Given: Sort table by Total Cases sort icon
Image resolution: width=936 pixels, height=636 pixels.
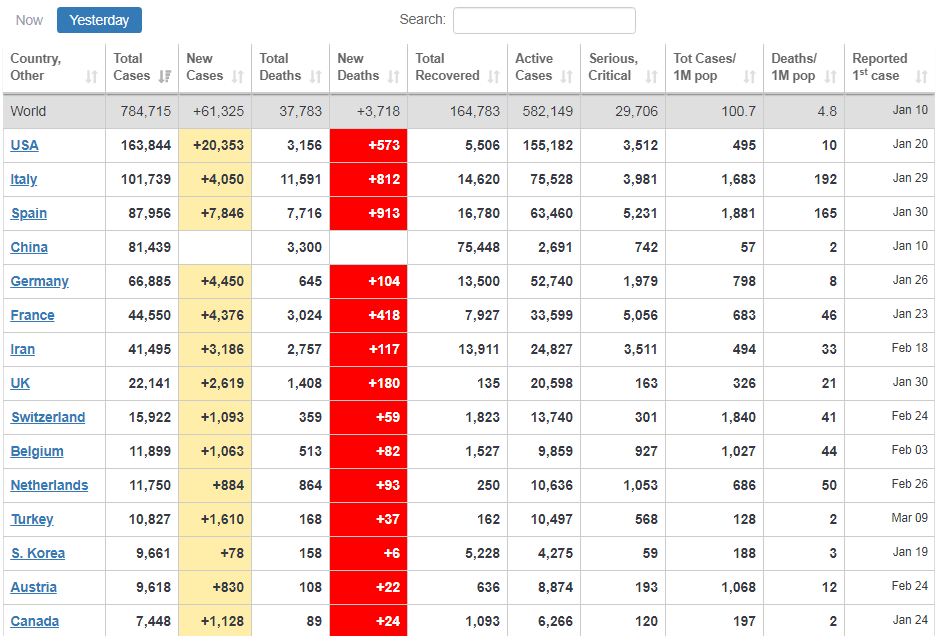Looking at the screenshot, I should [165, 77].
